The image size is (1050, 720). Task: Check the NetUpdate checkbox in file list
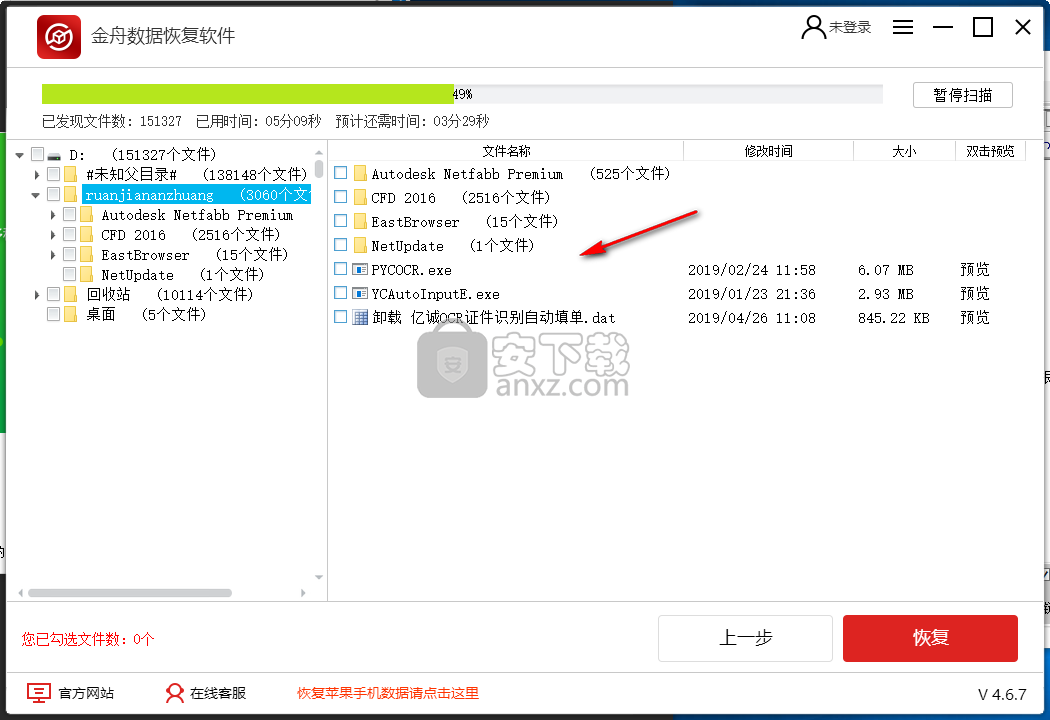pos(341,245)
